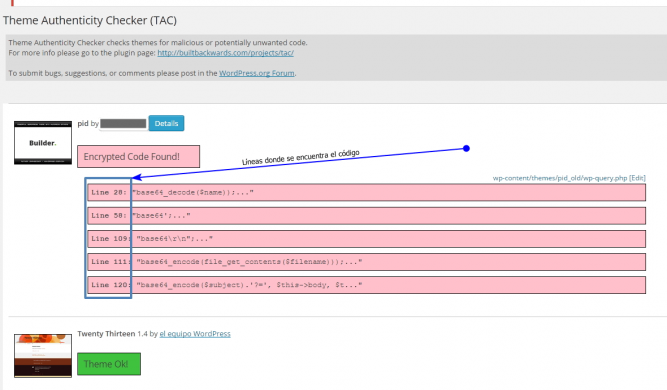667x390 pixels.
Task: Click the Twenty Thirteen theme name
Action: [x=106, y=334]
